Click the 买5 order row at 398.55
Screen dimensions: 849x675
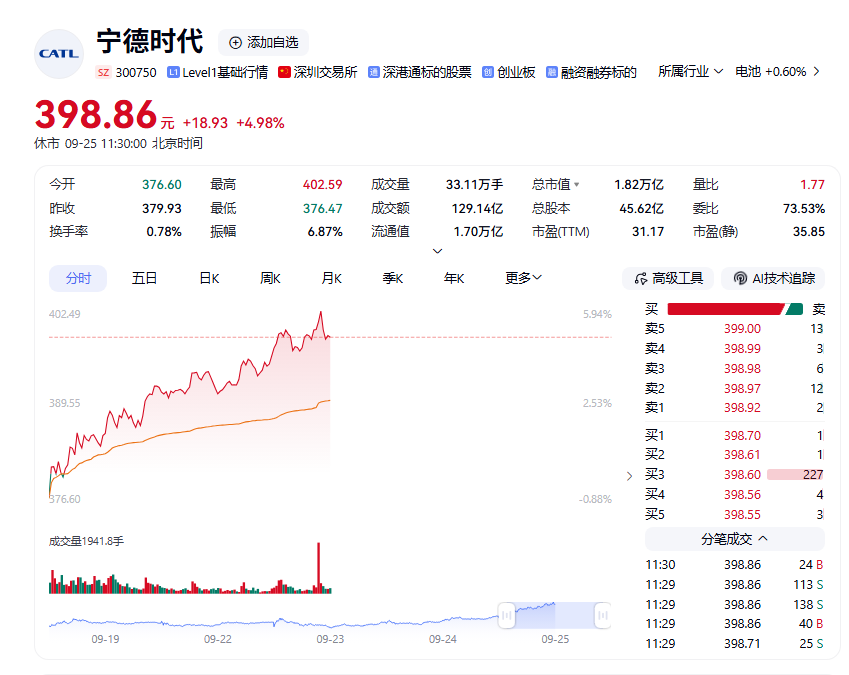coord(734,514)
